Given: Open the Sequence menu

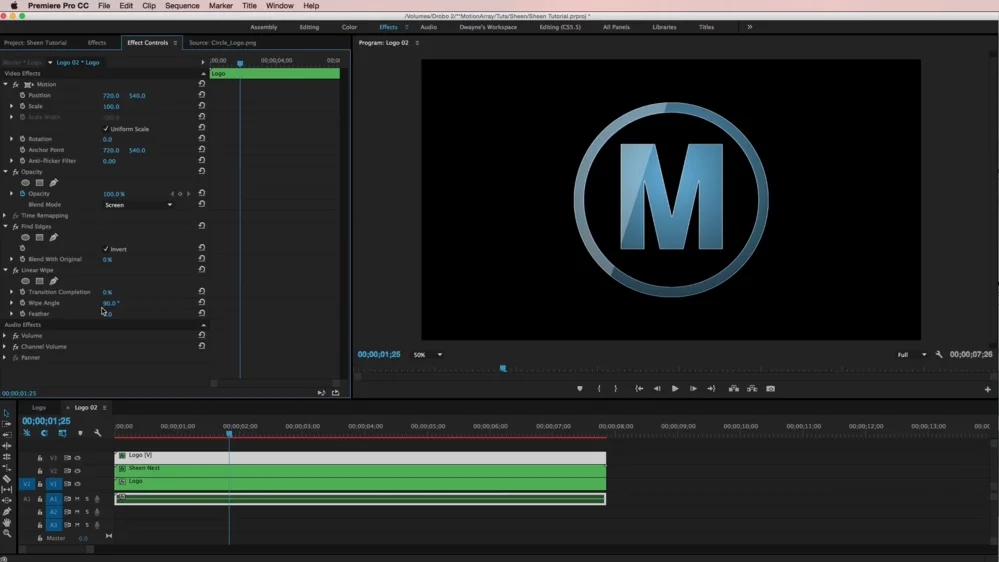Looking at the screenshot, I should pos(182,6).
